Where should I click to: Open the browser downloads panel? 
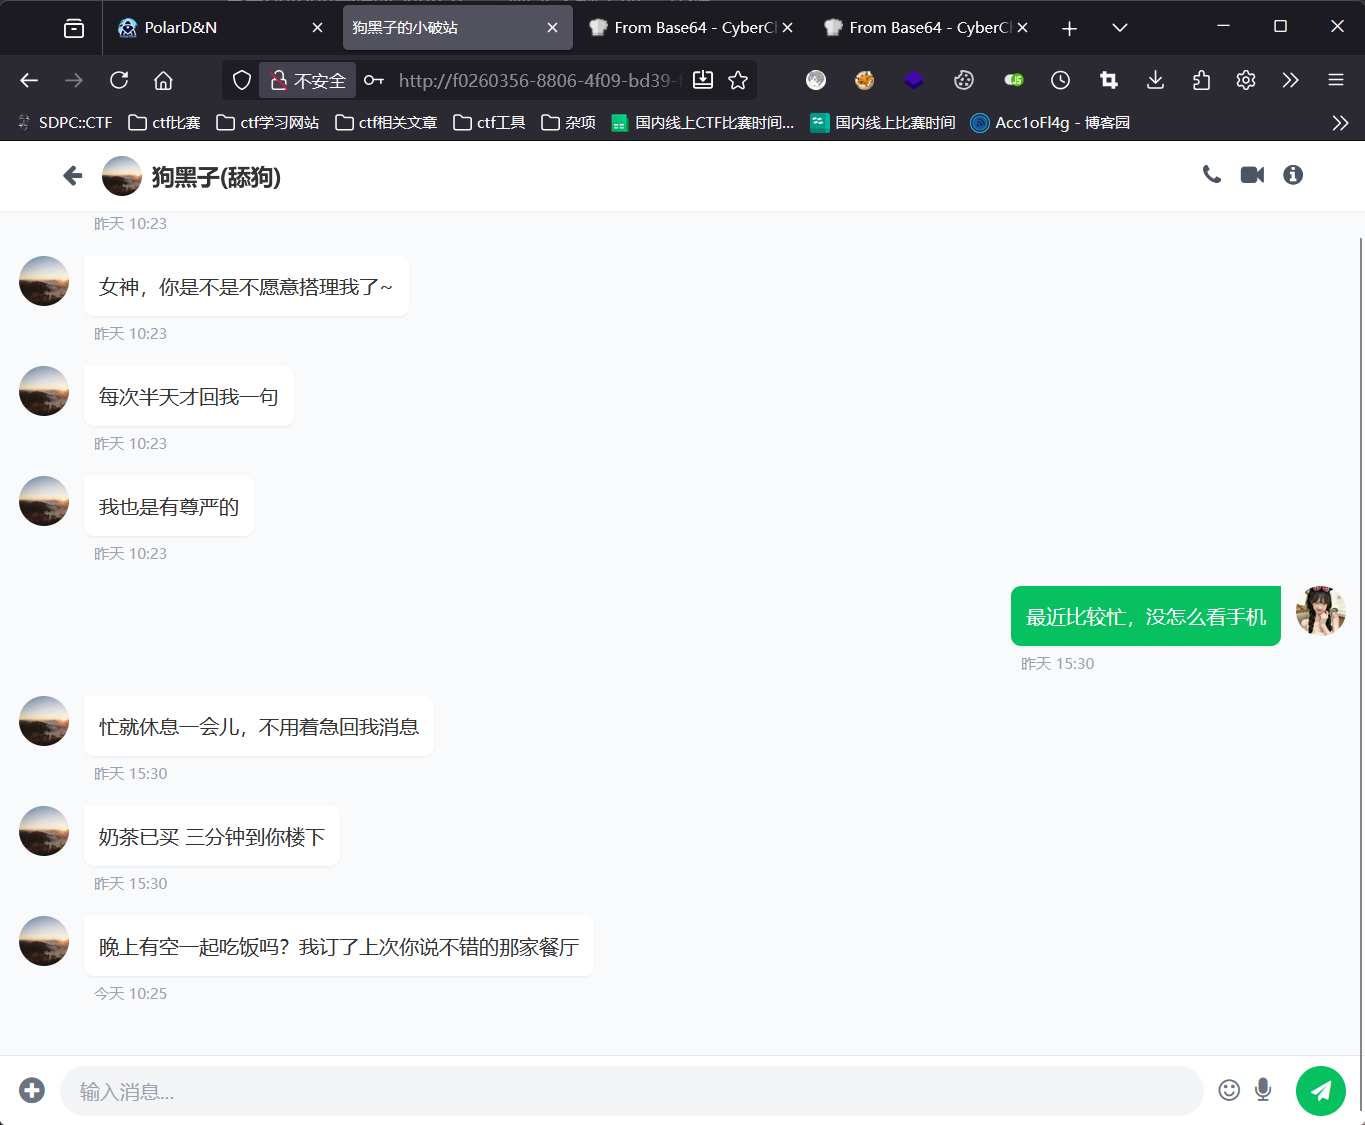click(x=1155, y=80)
